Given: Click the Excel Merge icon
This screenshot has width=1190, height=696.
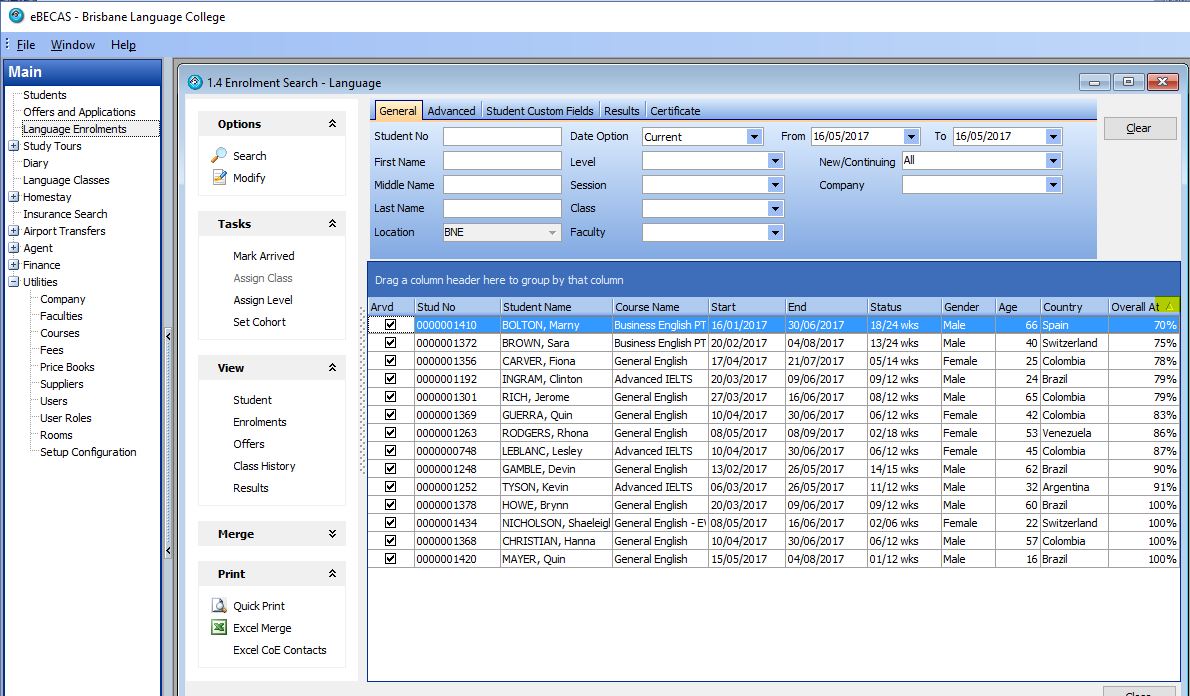Looking at the screenshot, I should coord(219,628).
